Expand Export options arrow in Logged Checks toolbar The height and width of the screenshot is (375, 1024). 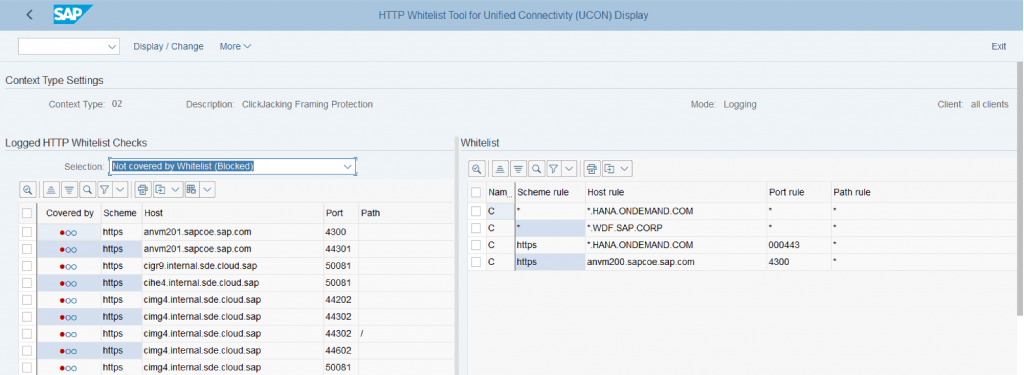point(176,190)
